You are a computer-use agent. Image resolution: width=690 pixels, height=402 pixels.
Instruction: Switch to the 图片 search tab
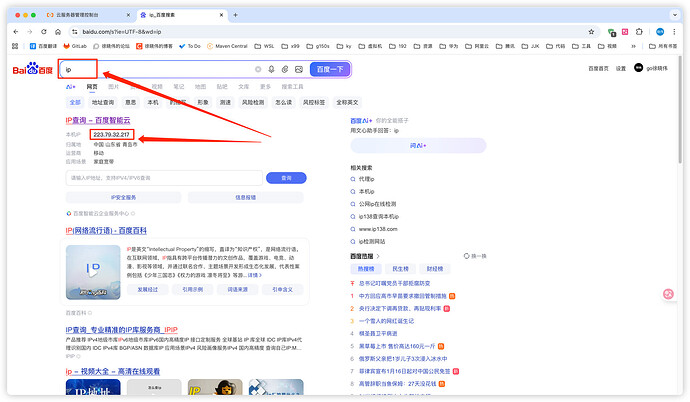click(112, 87)
